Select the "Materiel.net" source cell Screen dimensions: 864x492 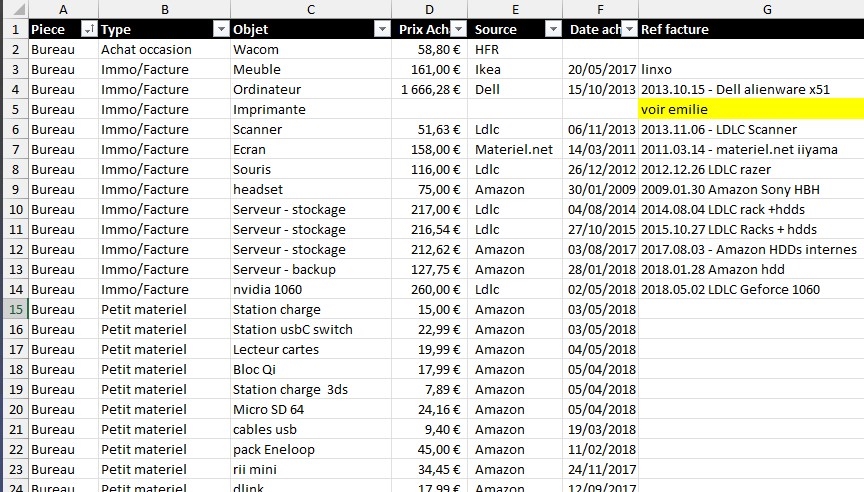(x=515, y=149)
